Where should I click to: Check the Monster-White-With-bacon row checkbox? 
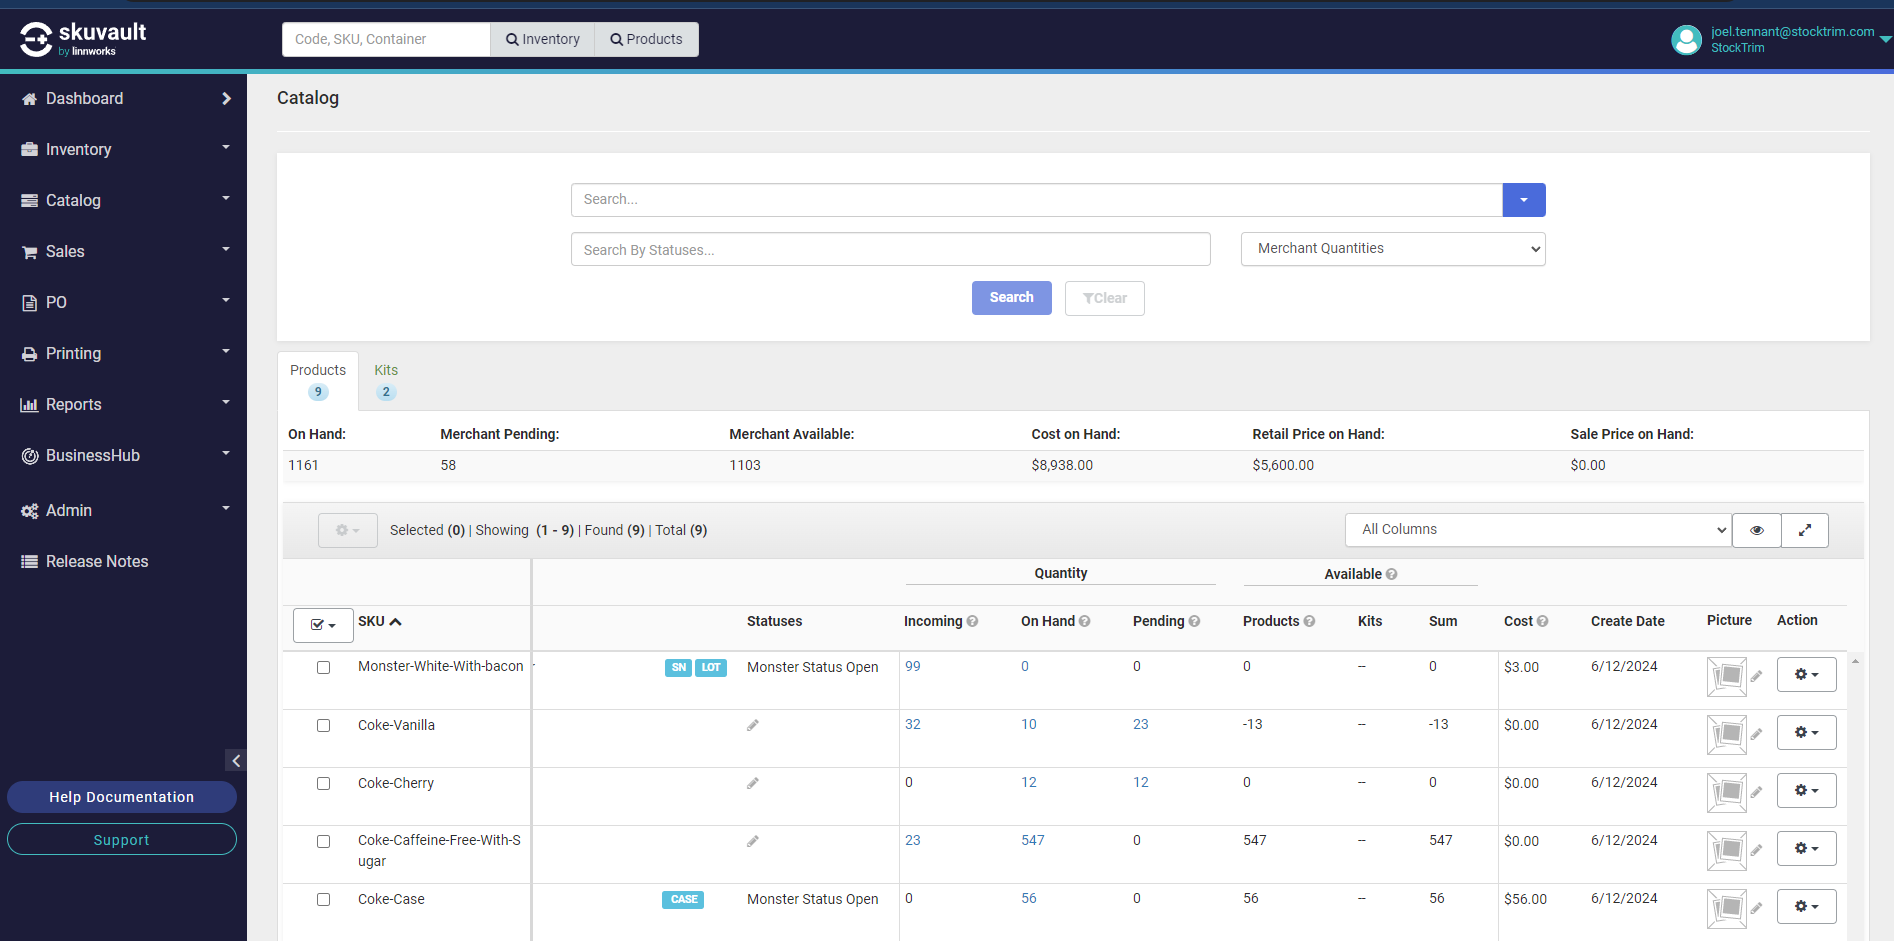coord(323,668)
